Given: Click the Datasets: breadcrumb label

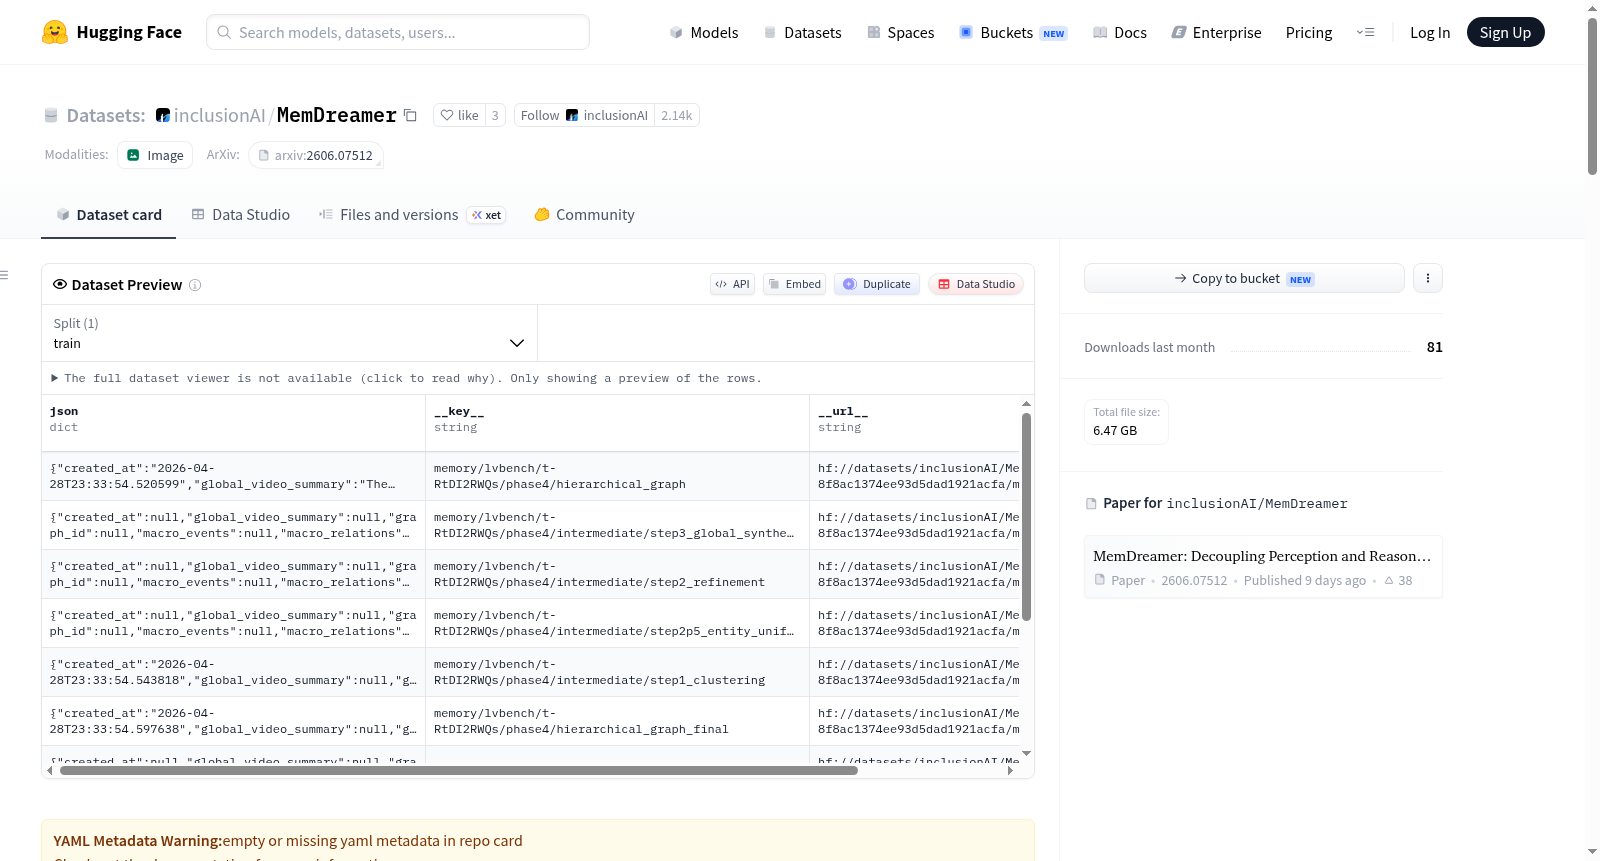Looking at the screenshot, I should coord(106,116).
